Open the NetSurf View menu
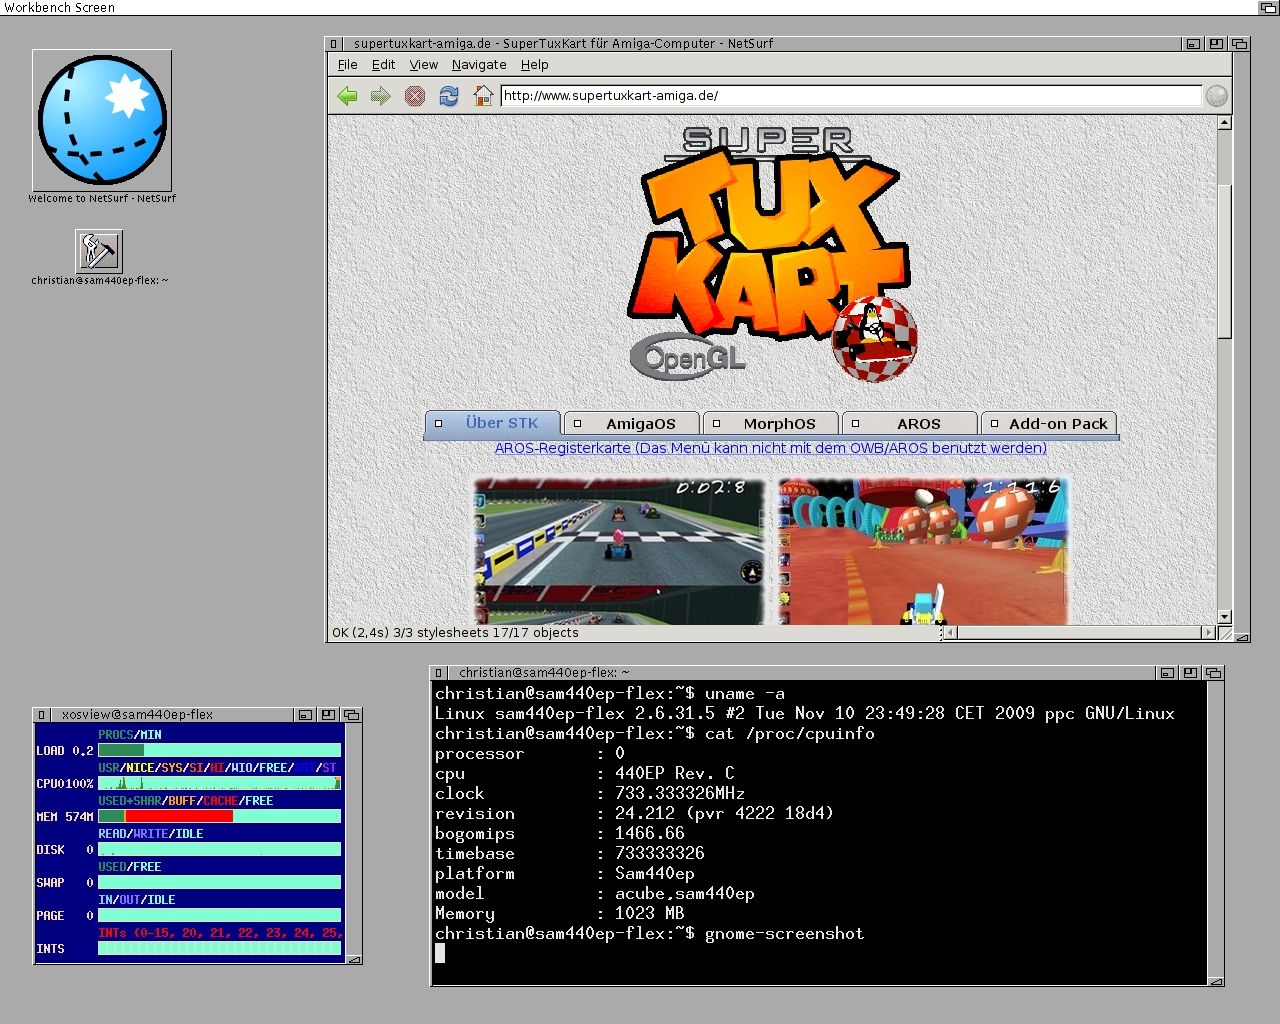 (423, 65)
